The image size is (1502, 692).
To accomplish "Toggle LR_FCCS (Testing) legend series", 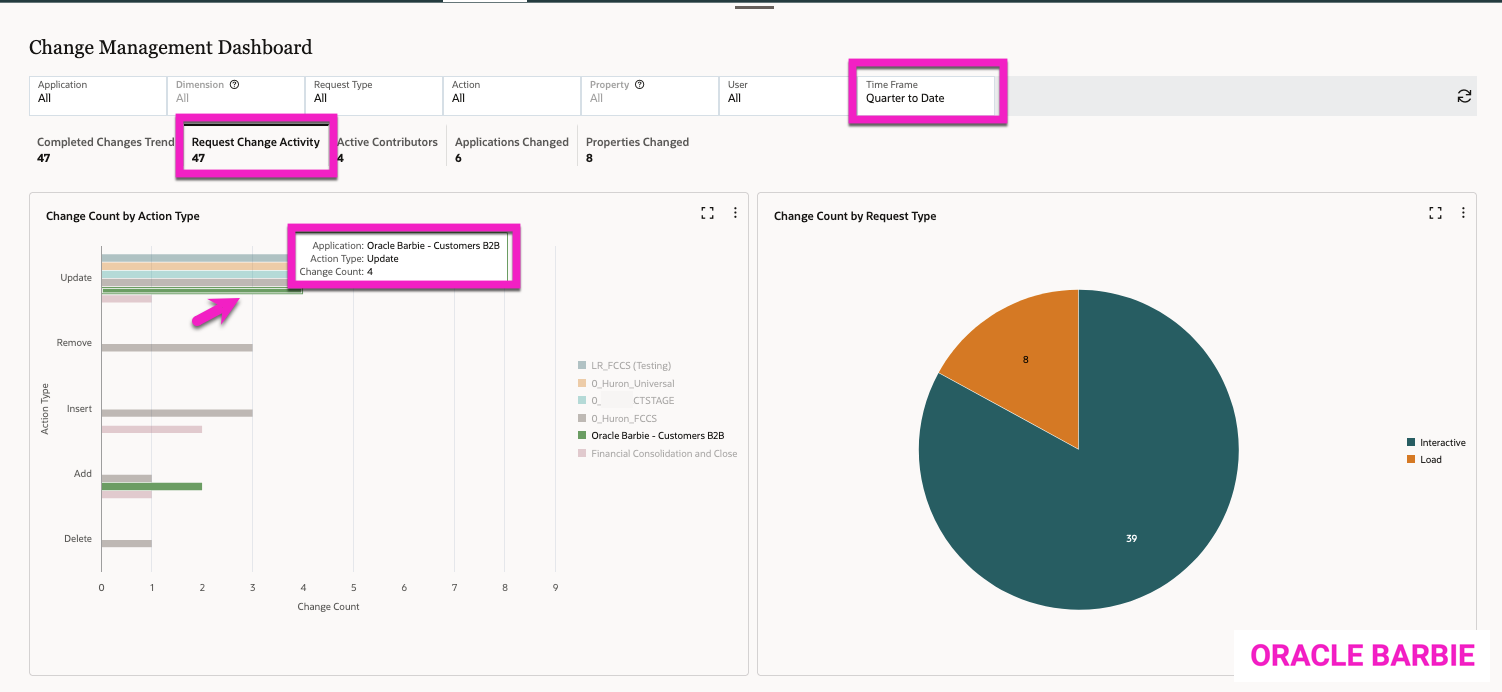I will tap(630, 366).
